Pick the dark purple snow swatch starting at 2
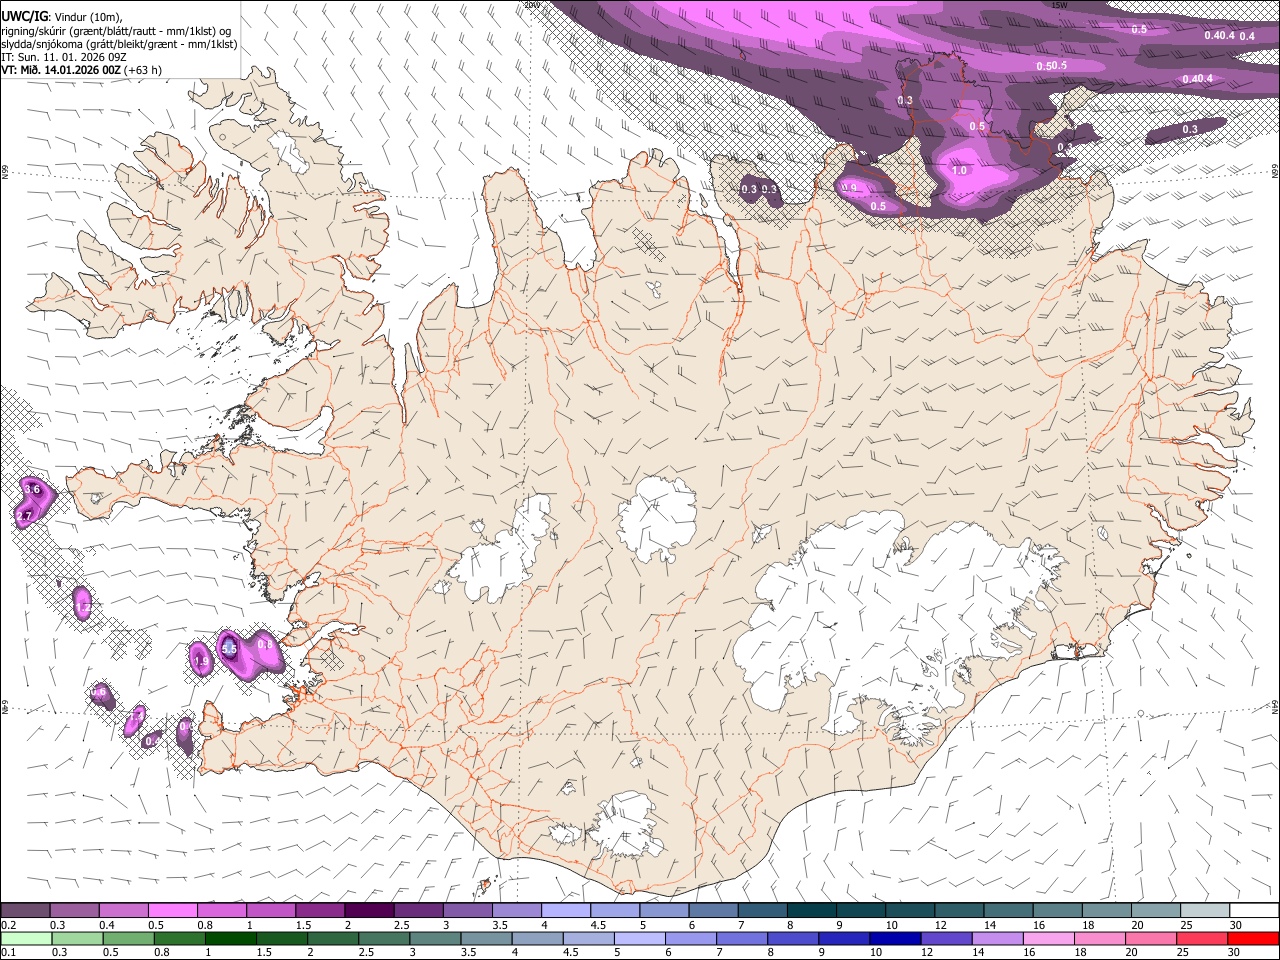The image size is (1280, 960). pyautogui.click(x=369, y=910)
